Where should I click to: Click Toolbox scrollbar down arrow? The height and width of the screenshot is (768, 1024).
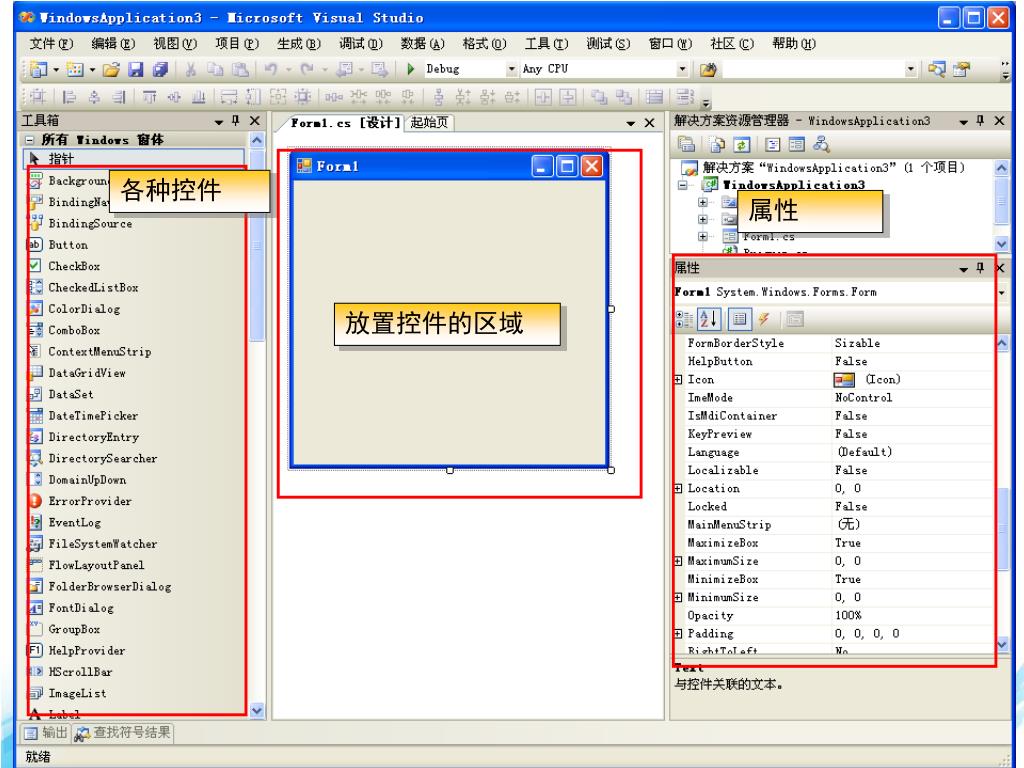(257, 711)
